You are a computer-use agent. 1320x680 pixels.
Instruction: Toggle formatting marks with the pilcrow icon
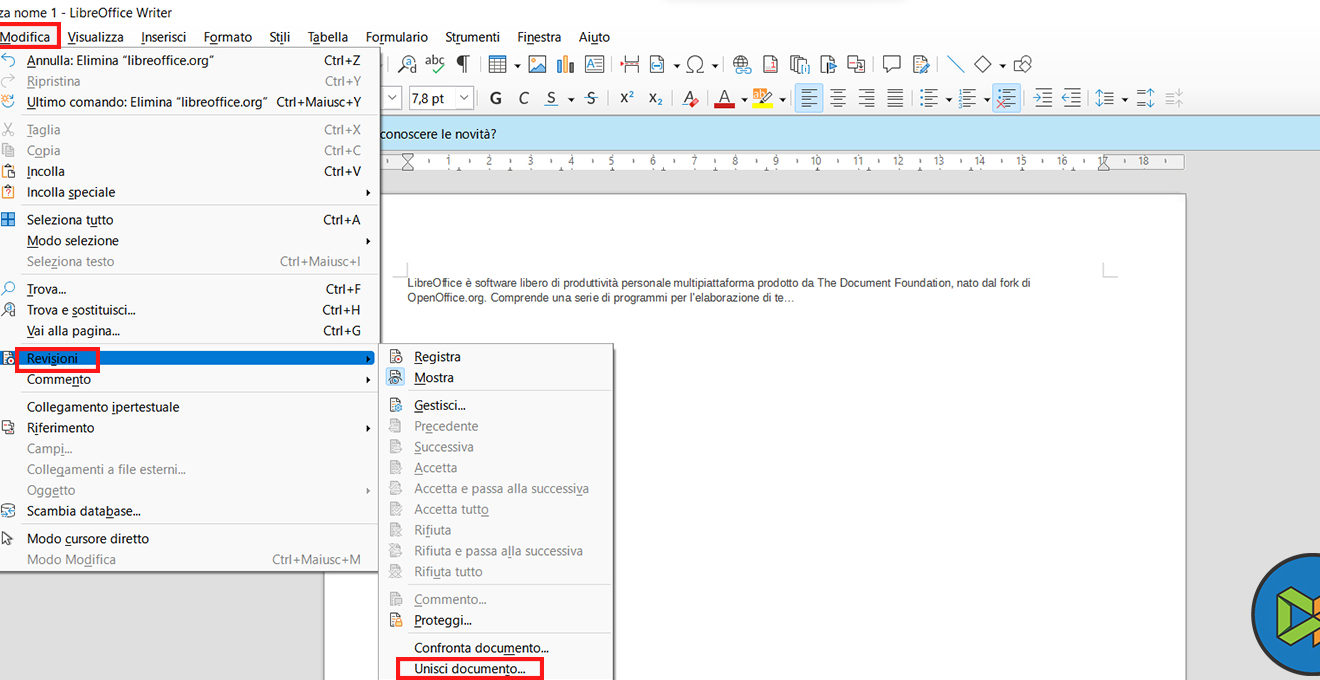[x=462, y=64]
